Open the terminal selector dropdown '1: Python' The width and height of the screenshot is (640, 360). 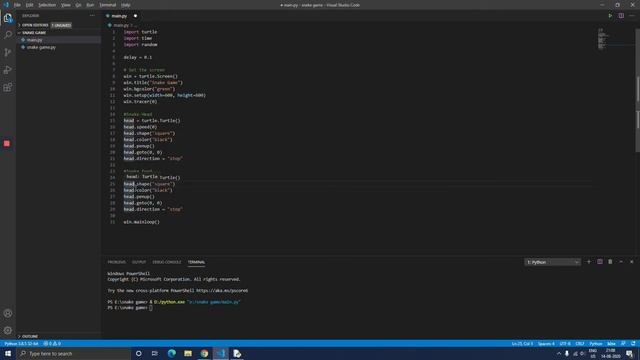click(552, 262)
